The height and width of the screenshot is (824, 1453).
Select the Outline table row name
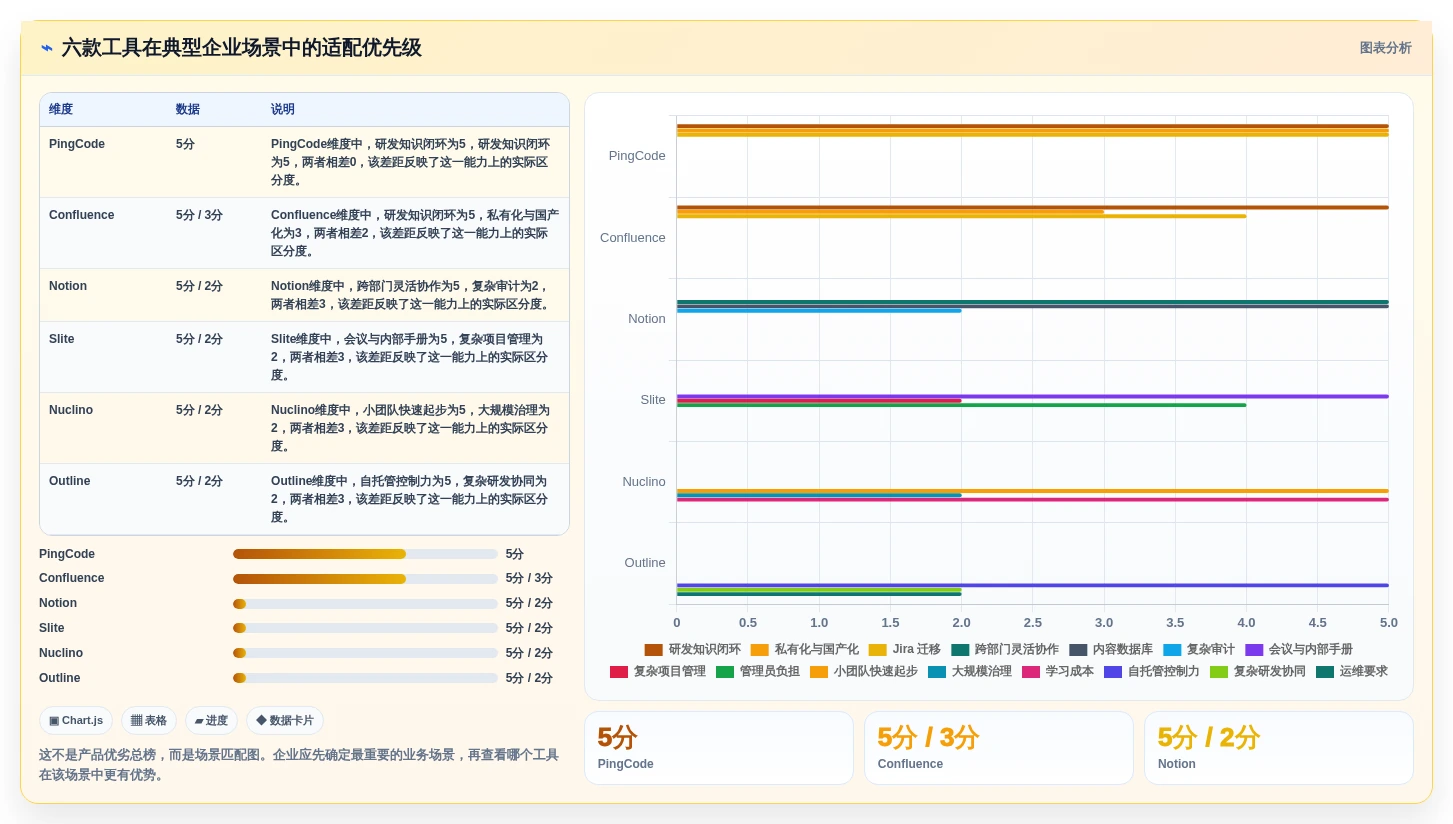click(x=70, y=481)
